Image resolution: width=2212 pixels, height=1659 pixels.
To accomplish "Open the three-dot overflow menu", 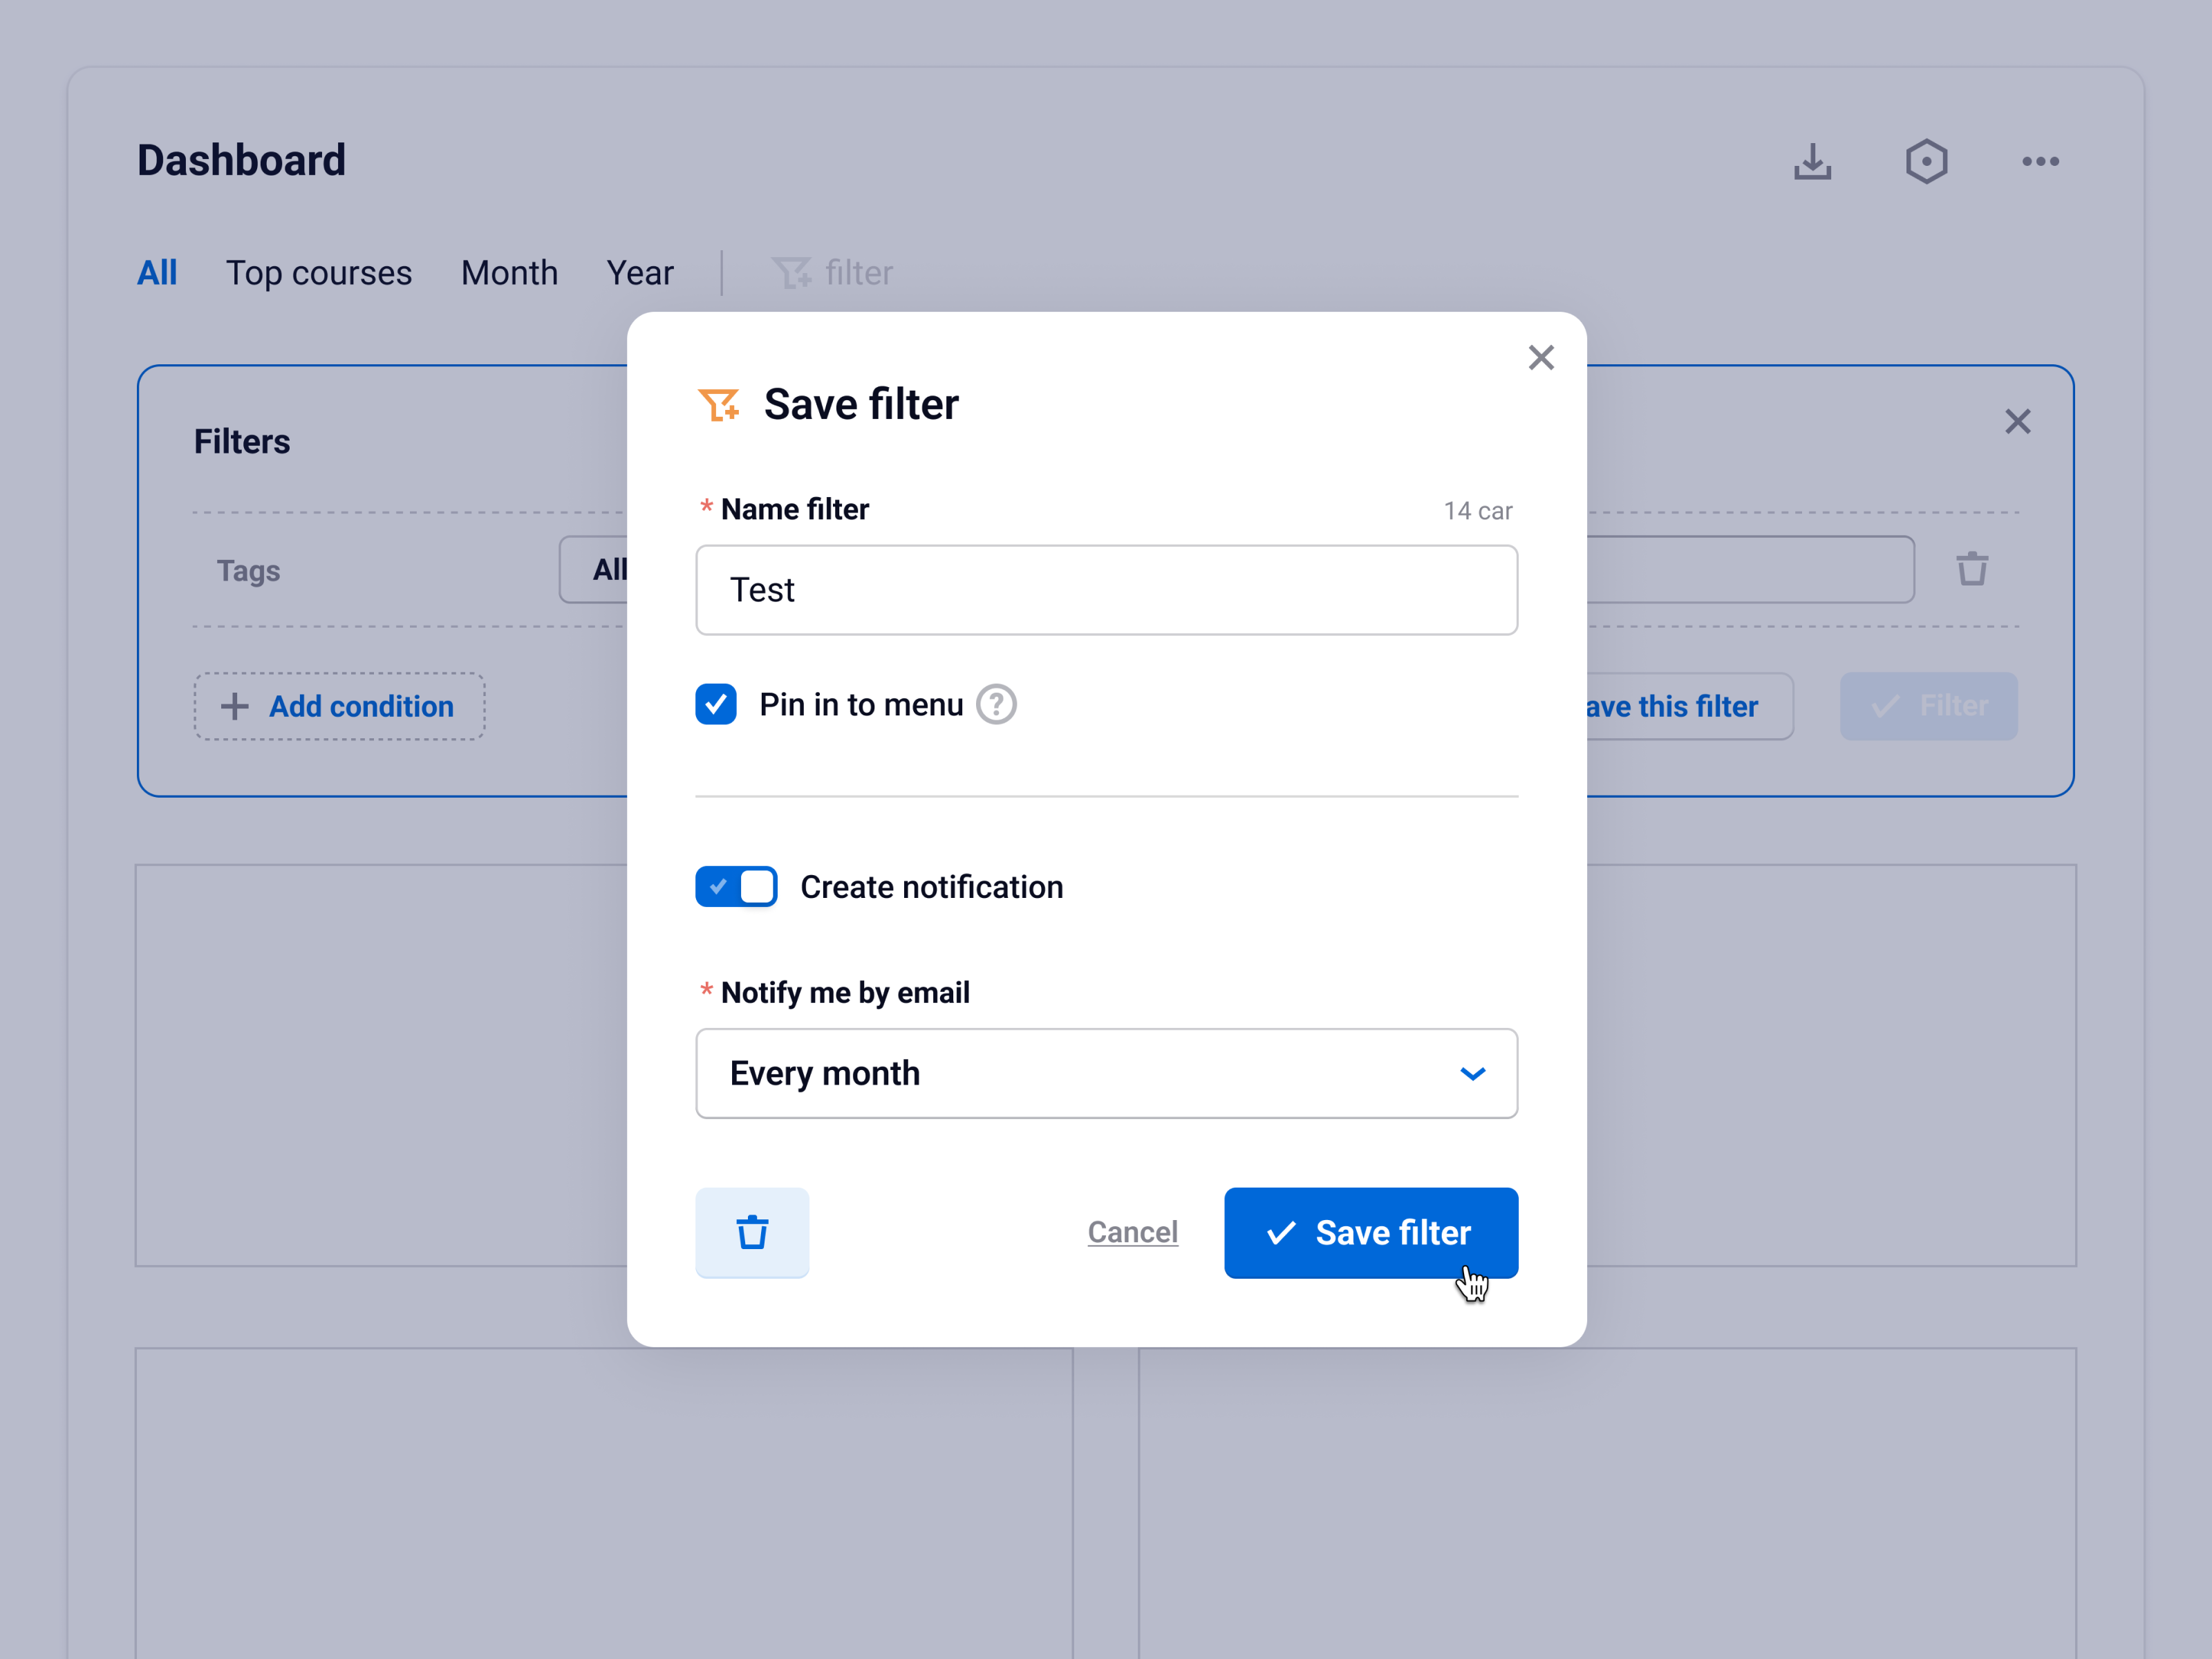I will coord(2040,161).
